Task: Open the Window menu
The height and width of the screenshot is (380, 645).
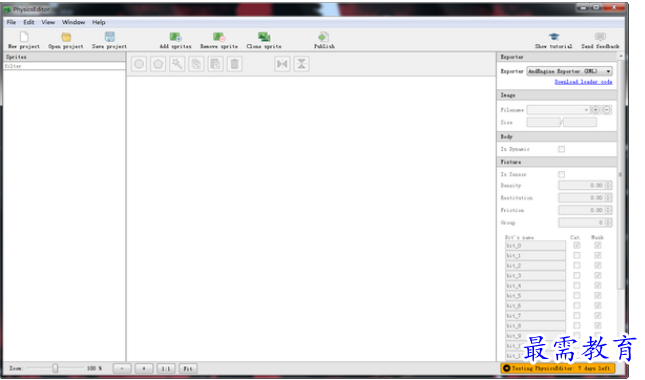Action: click(73, 22)
